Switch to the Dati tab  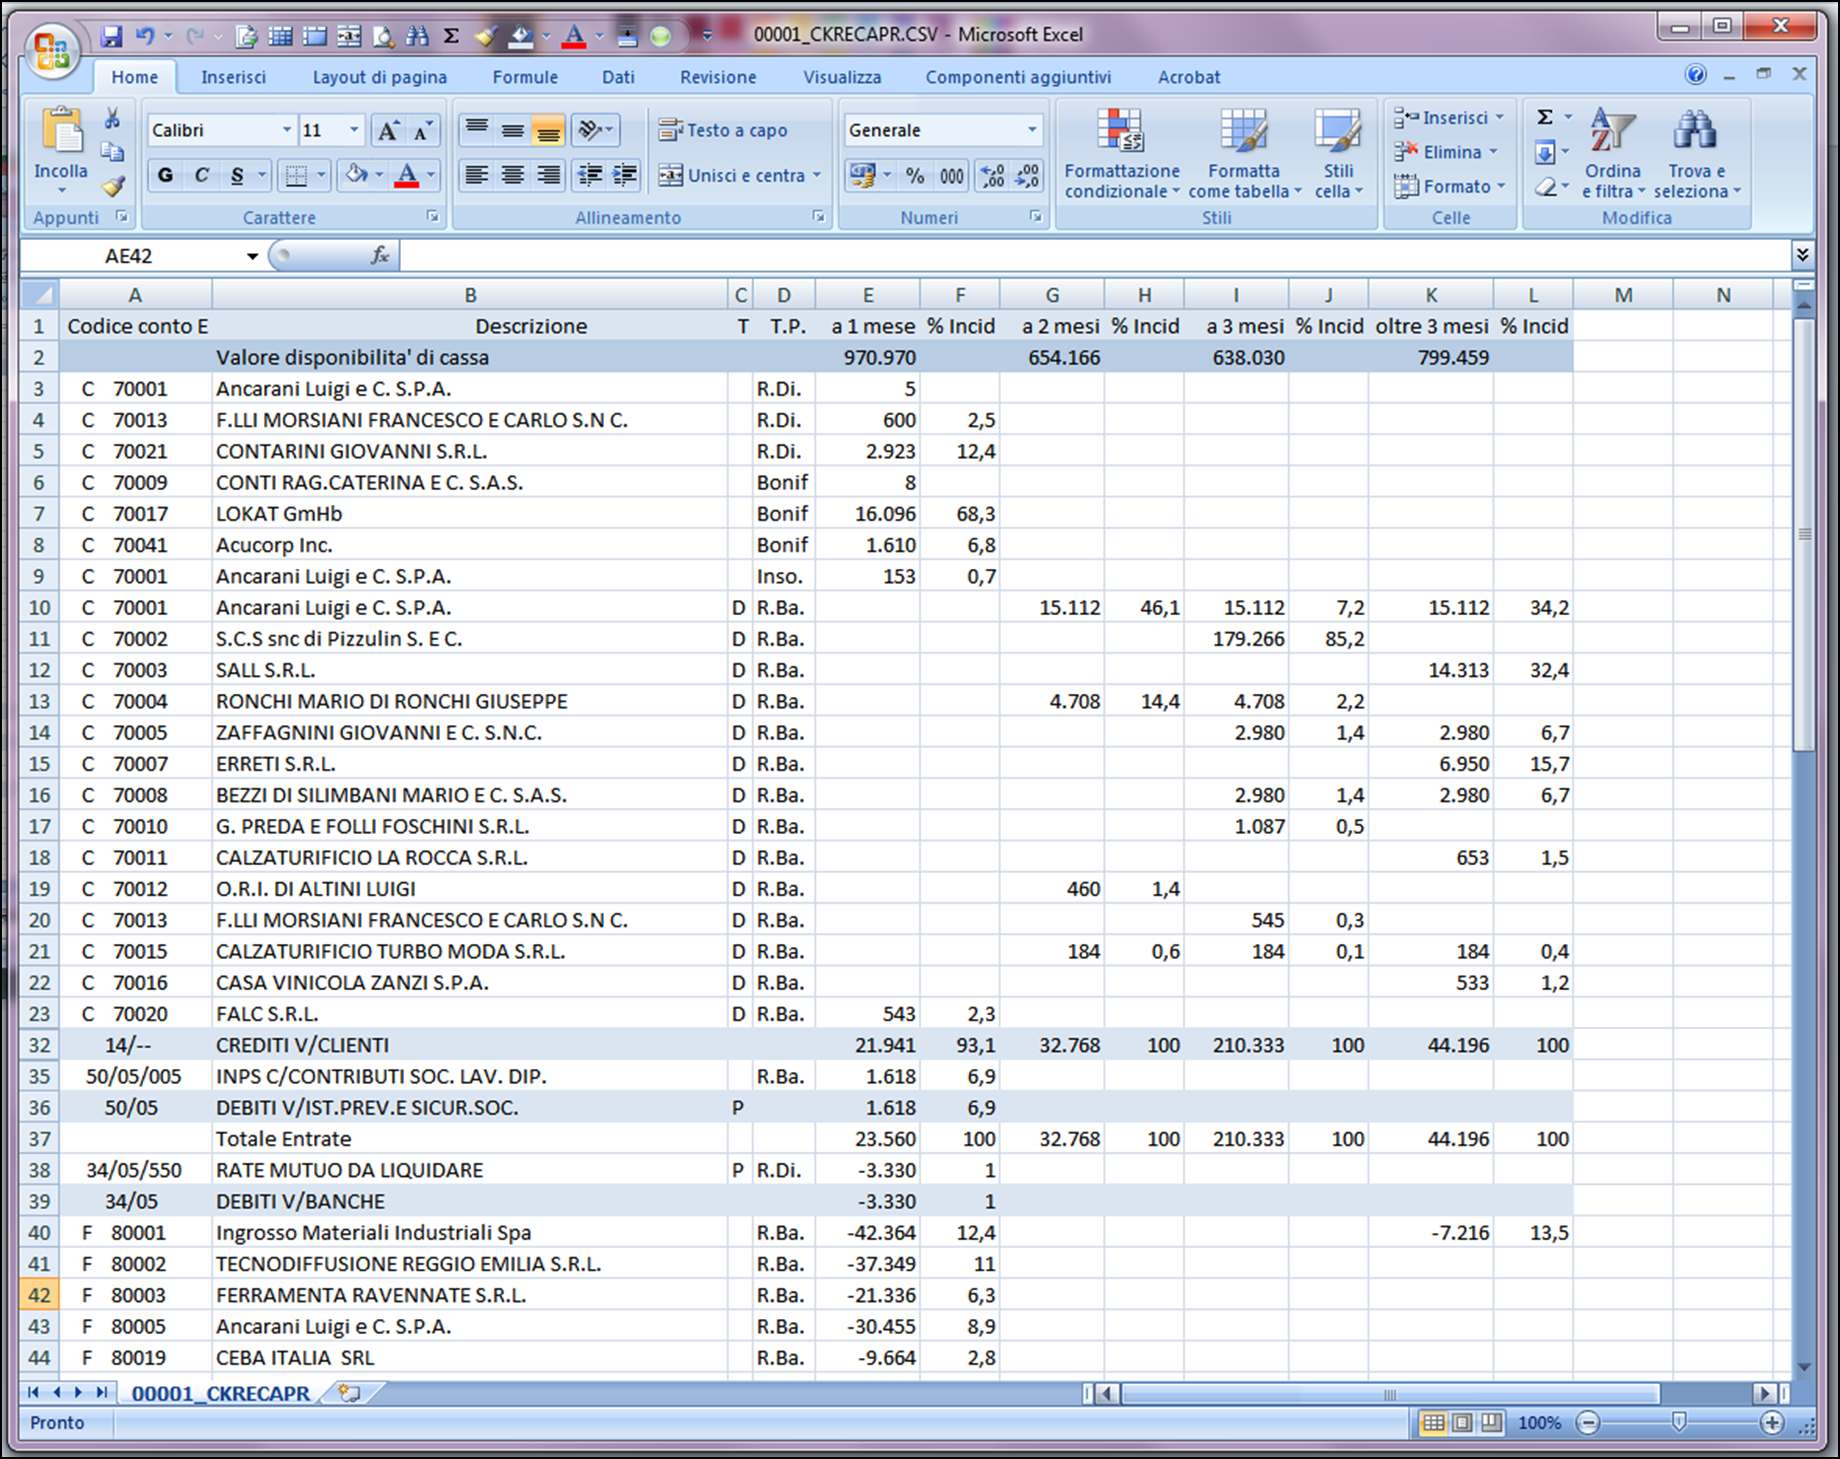point(618,77)
